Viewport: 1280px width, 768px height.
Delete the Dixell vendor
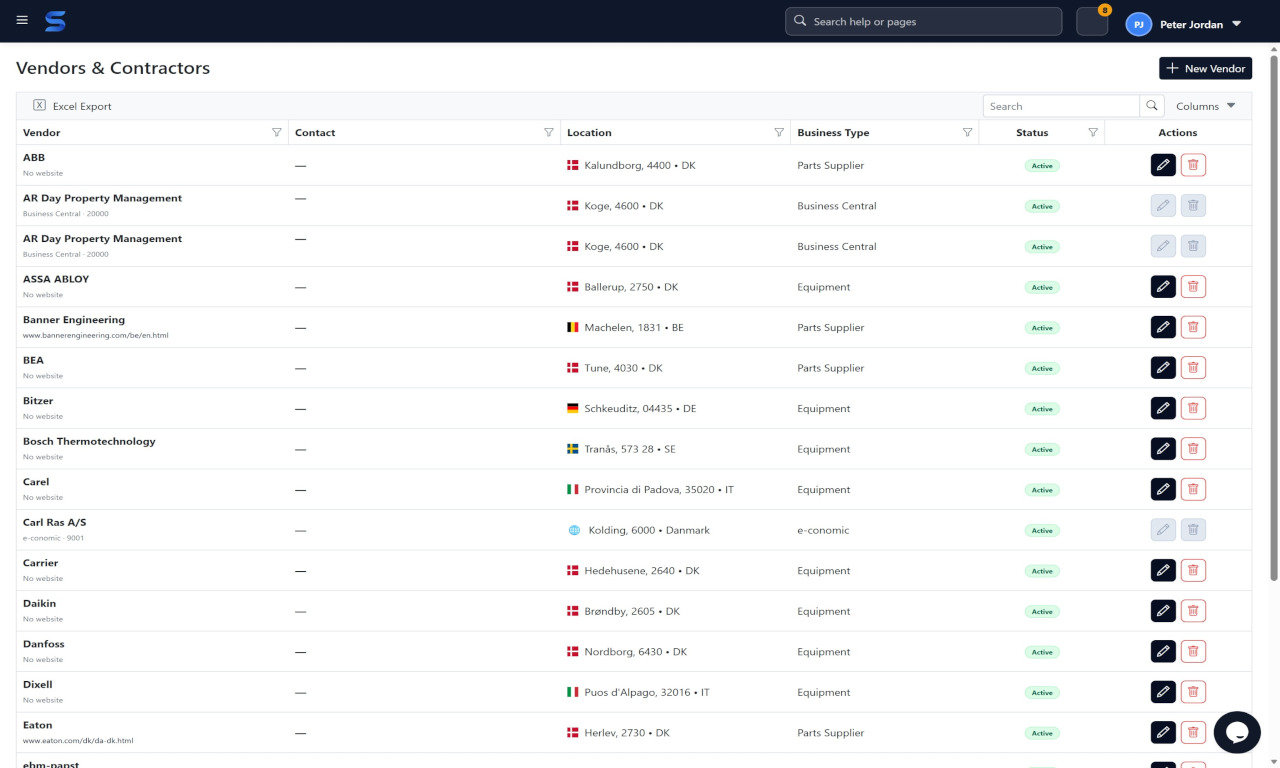[x=1193, y=692]
